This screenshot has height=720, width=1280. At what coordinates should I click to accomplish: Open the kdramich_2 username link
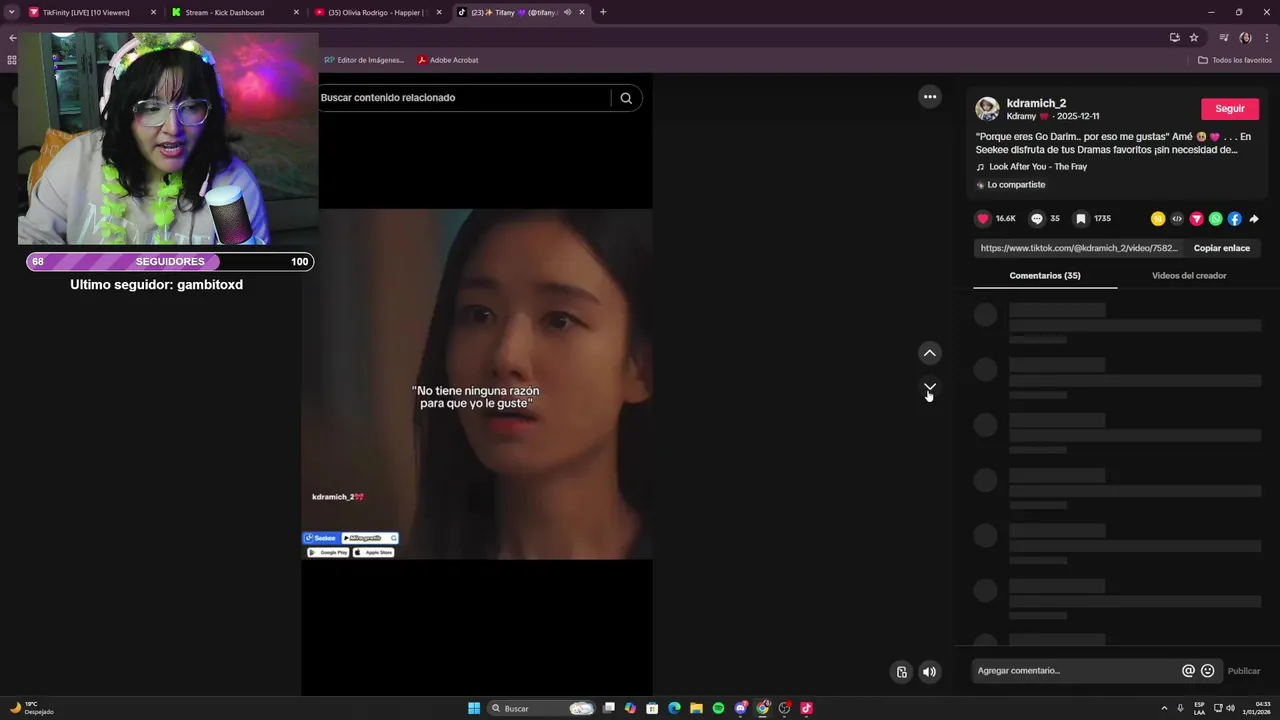1036,103
